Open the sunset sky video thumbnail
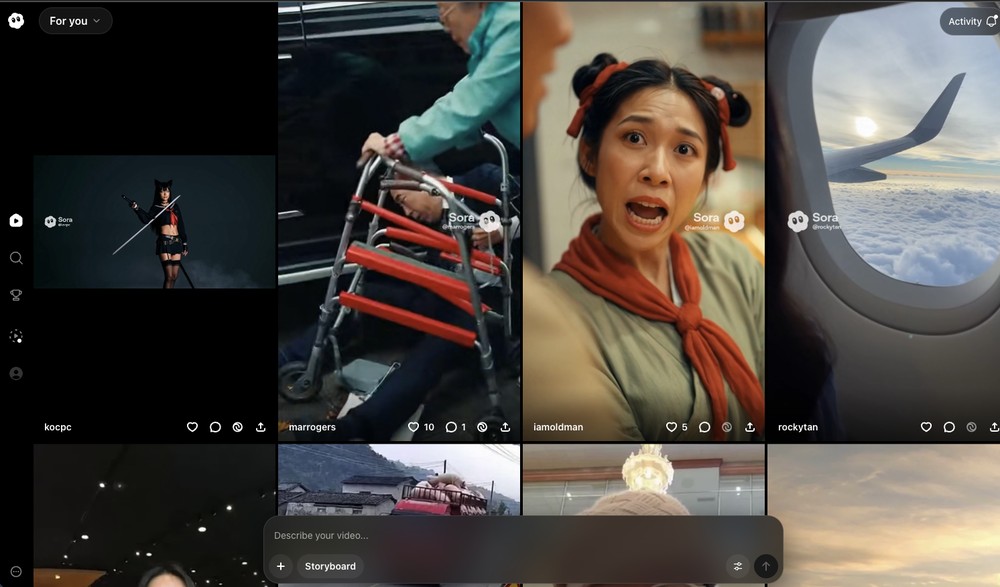The height and width of the screenshot is (587, 1000). pyautogui.click(x=883, y=516)
